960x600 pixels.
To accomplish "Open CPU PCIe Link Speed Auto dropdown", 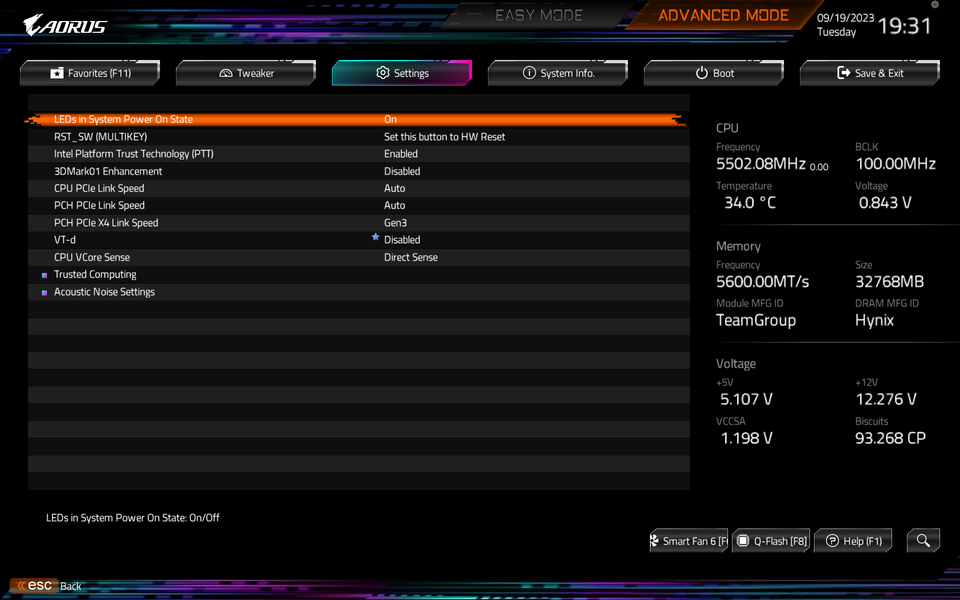I will [395, 188].
